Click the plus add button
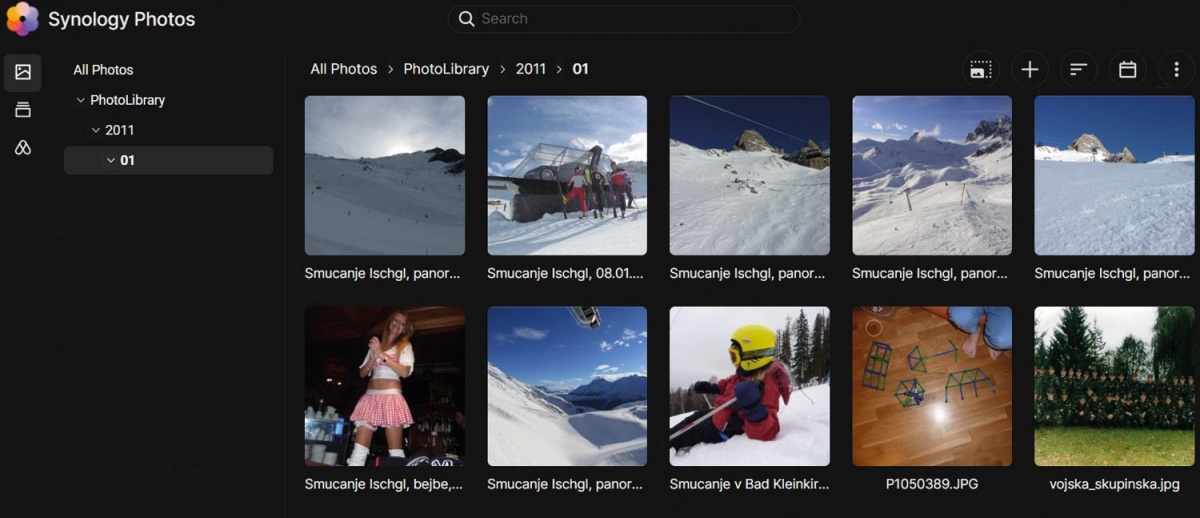This screenshot has width=1200, height=518. point(1029,70)
